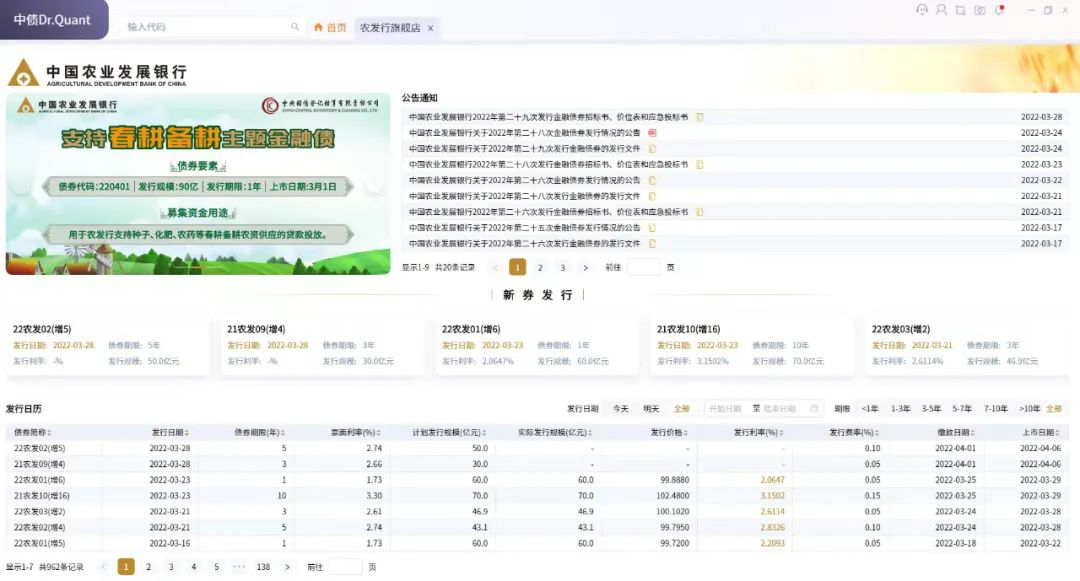The height and width of the screenshot is (581, 1080).
Task: Open customer service headset icon
Action: click(x=922, y=10)
